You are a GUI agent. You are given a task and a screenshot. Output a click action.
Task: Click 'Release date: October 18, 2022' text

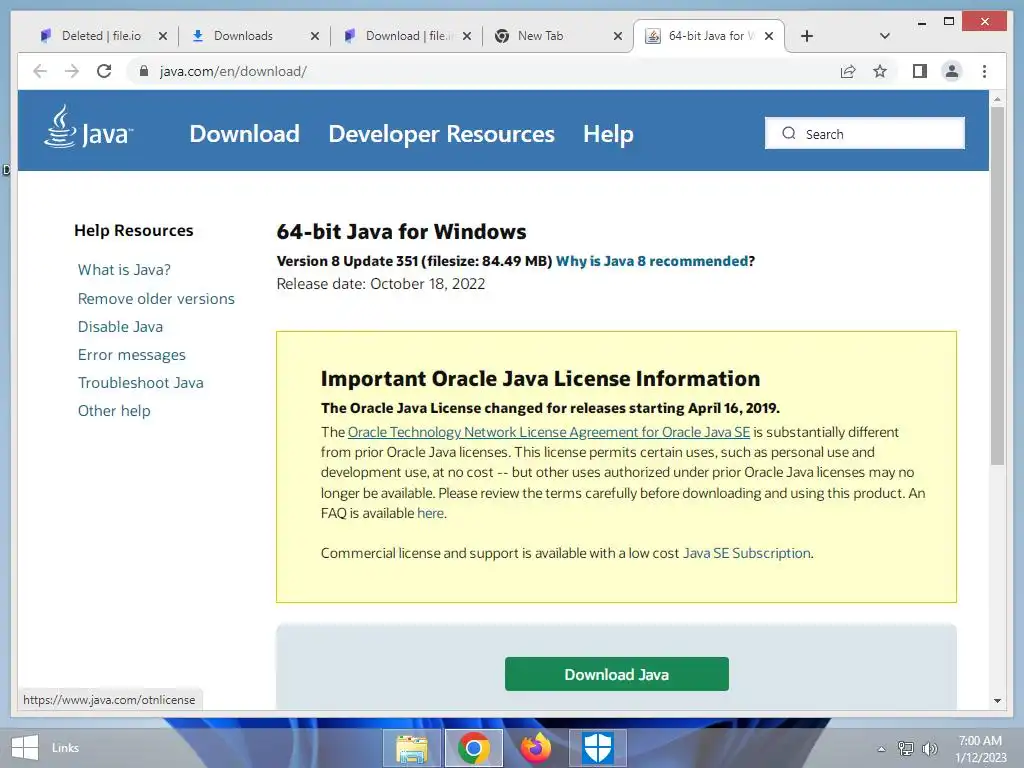click(381, 284)
